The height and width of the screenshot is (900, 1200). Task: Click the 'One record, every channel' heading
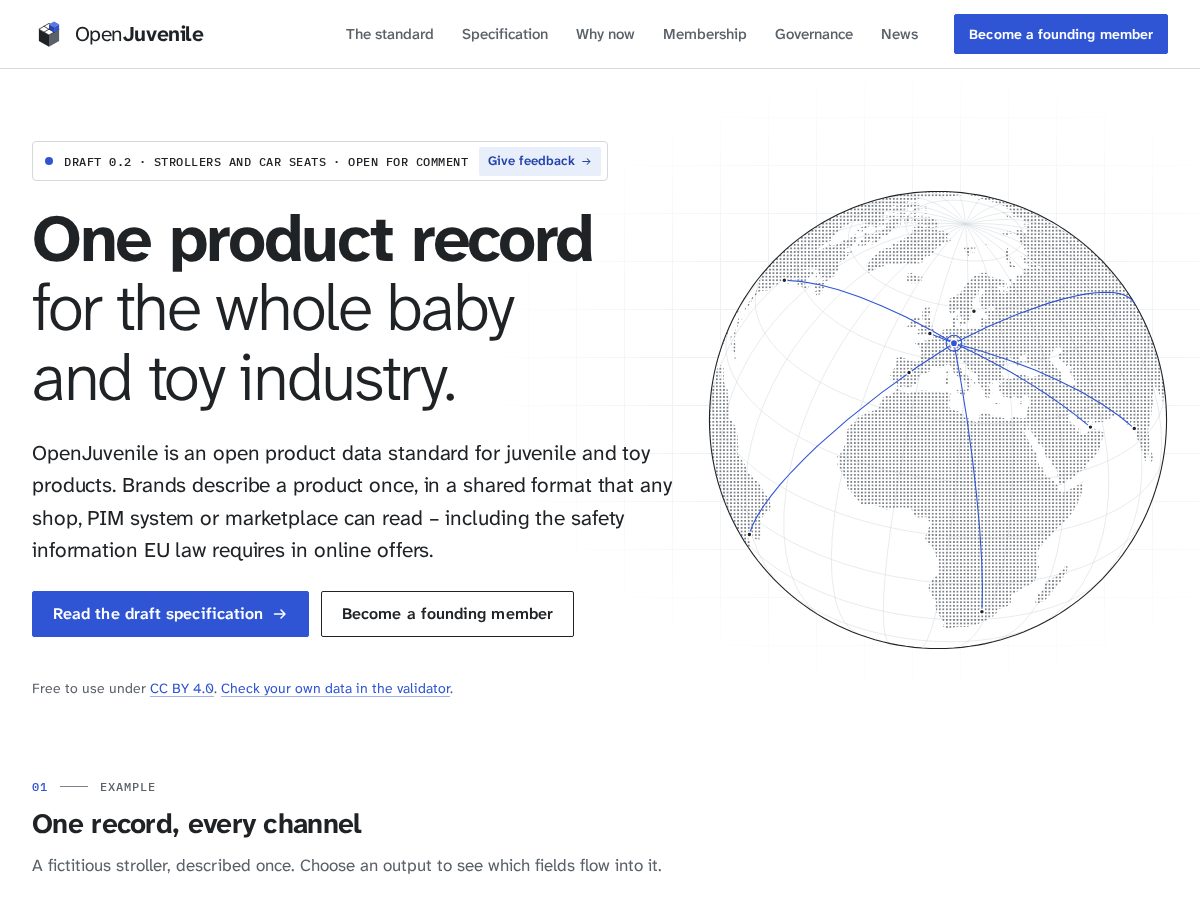coord(197,824)
